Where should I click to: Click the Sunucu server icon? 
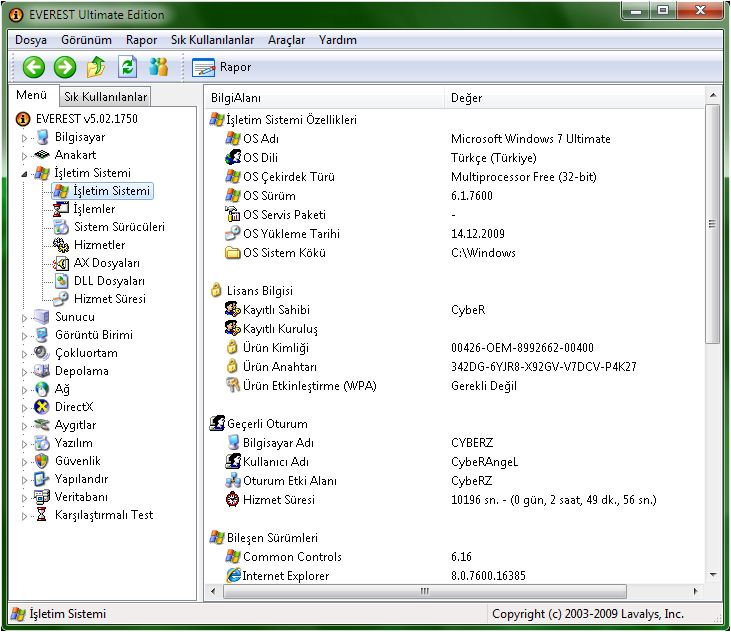[42, 317]
